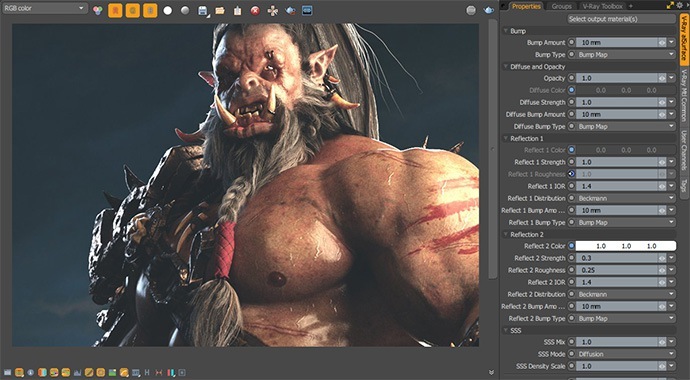Open the Diffuse Bump Type dropdown
The image size is (690, 380).
[x=626, y=126]
